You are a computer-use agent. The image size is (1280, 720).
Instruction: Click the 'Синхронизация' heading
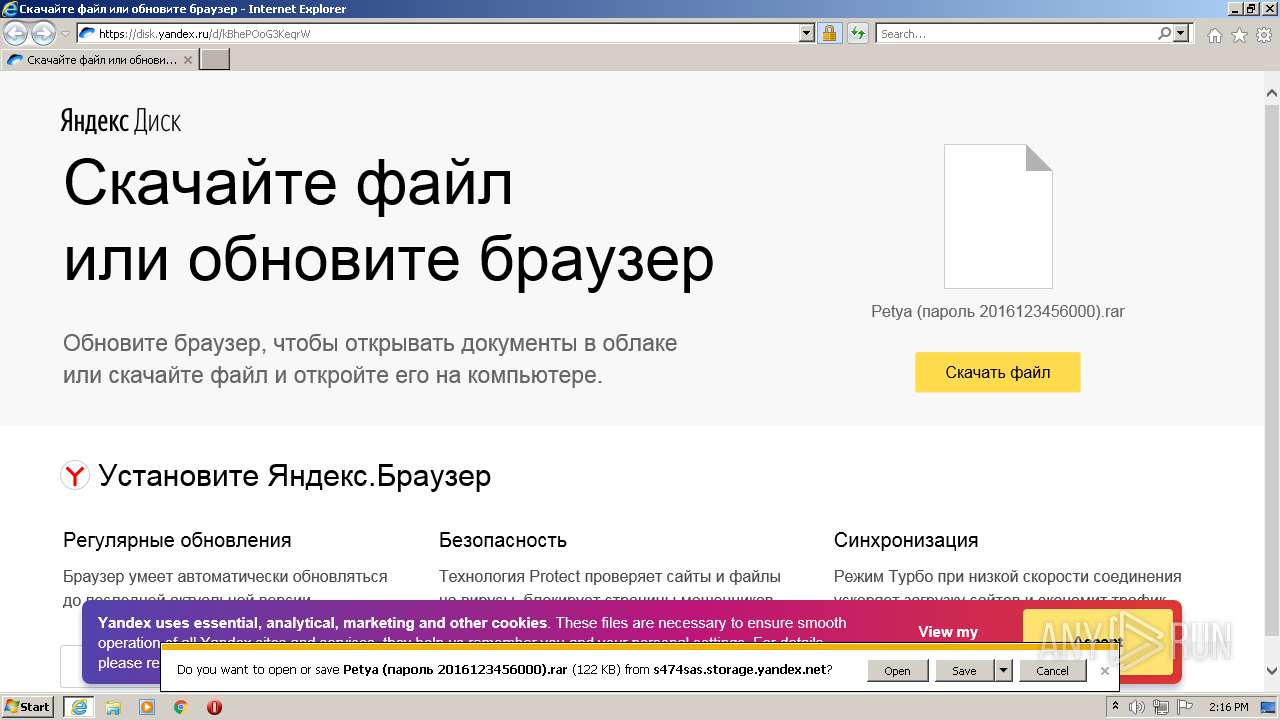tap(906, 540)
